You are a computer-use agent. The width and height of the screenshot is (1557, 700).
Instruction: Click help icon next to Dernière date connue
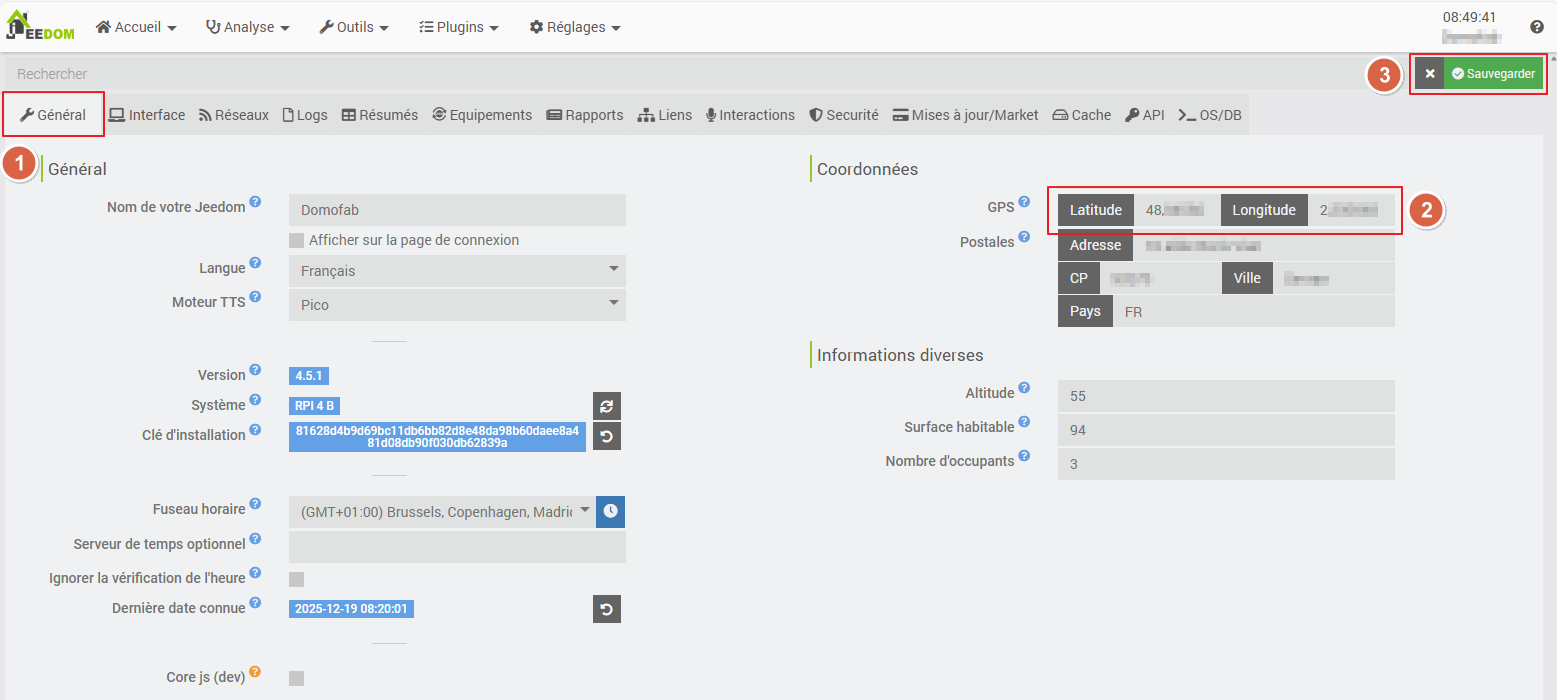[x=255, y=602]
